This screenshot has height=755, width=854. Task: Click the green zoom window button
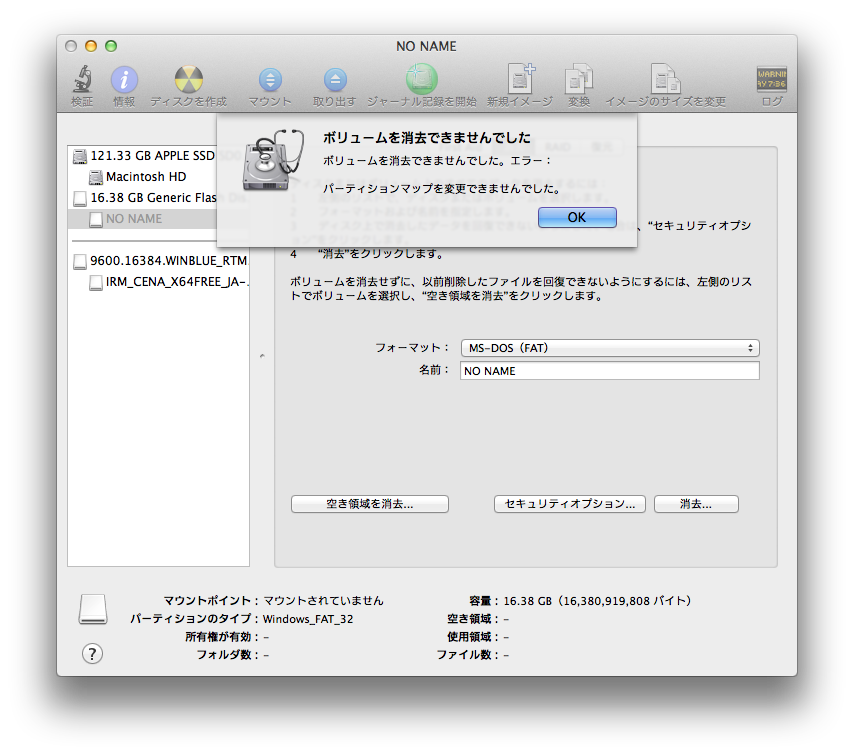coord(111,46)
